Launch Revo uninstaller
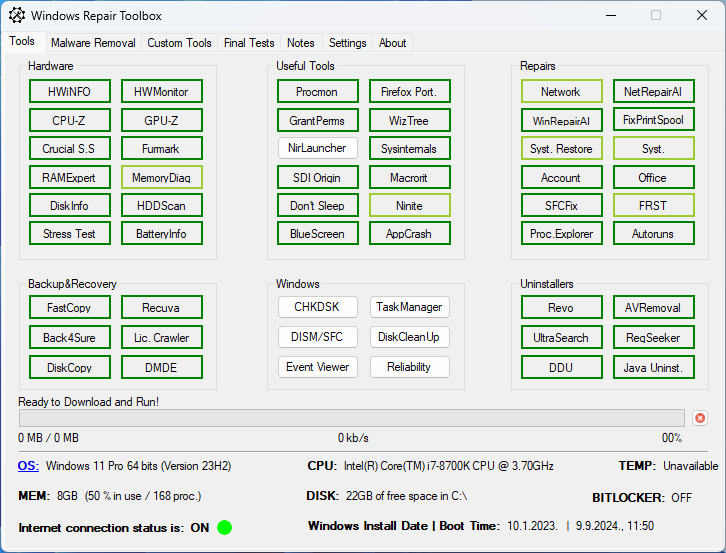The image size is (726, 553). click(x=562, y=307)
